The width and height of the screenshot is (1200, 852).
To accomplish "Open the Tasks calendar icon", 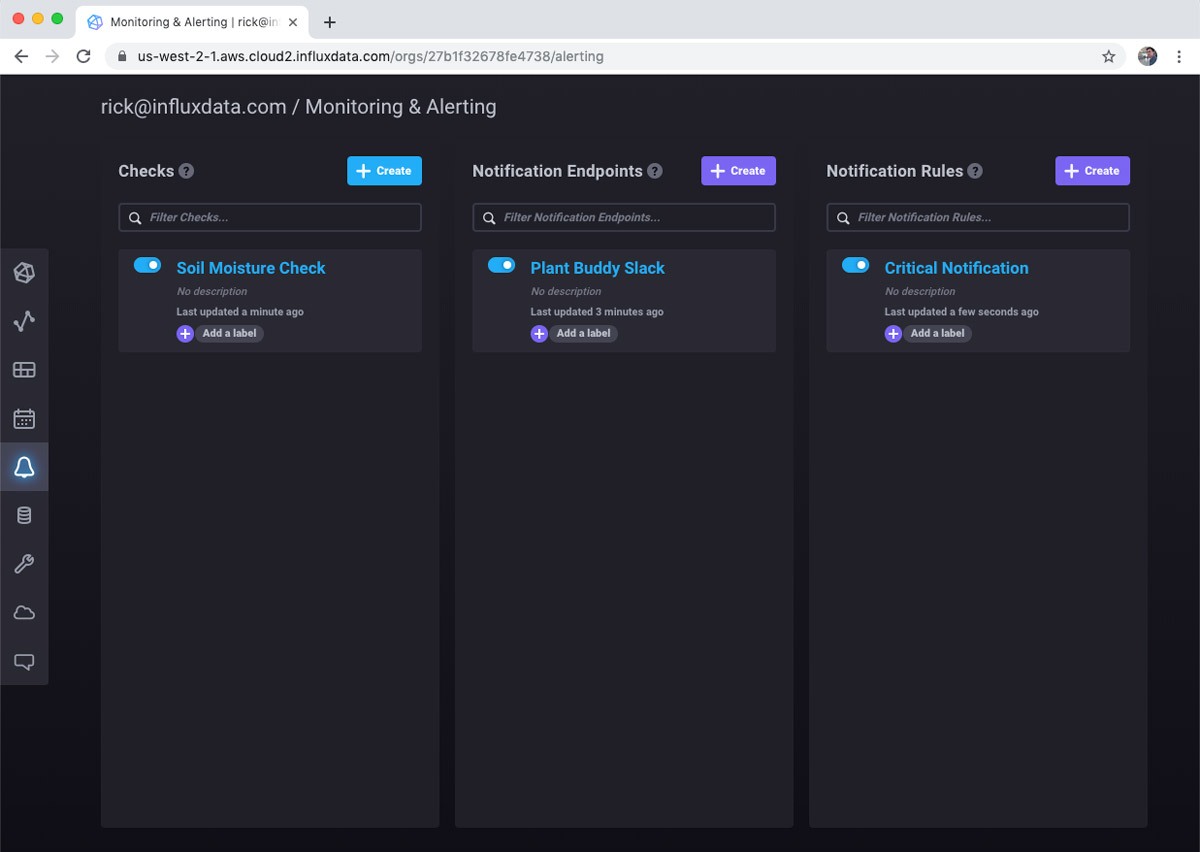I will coord(24,418).
